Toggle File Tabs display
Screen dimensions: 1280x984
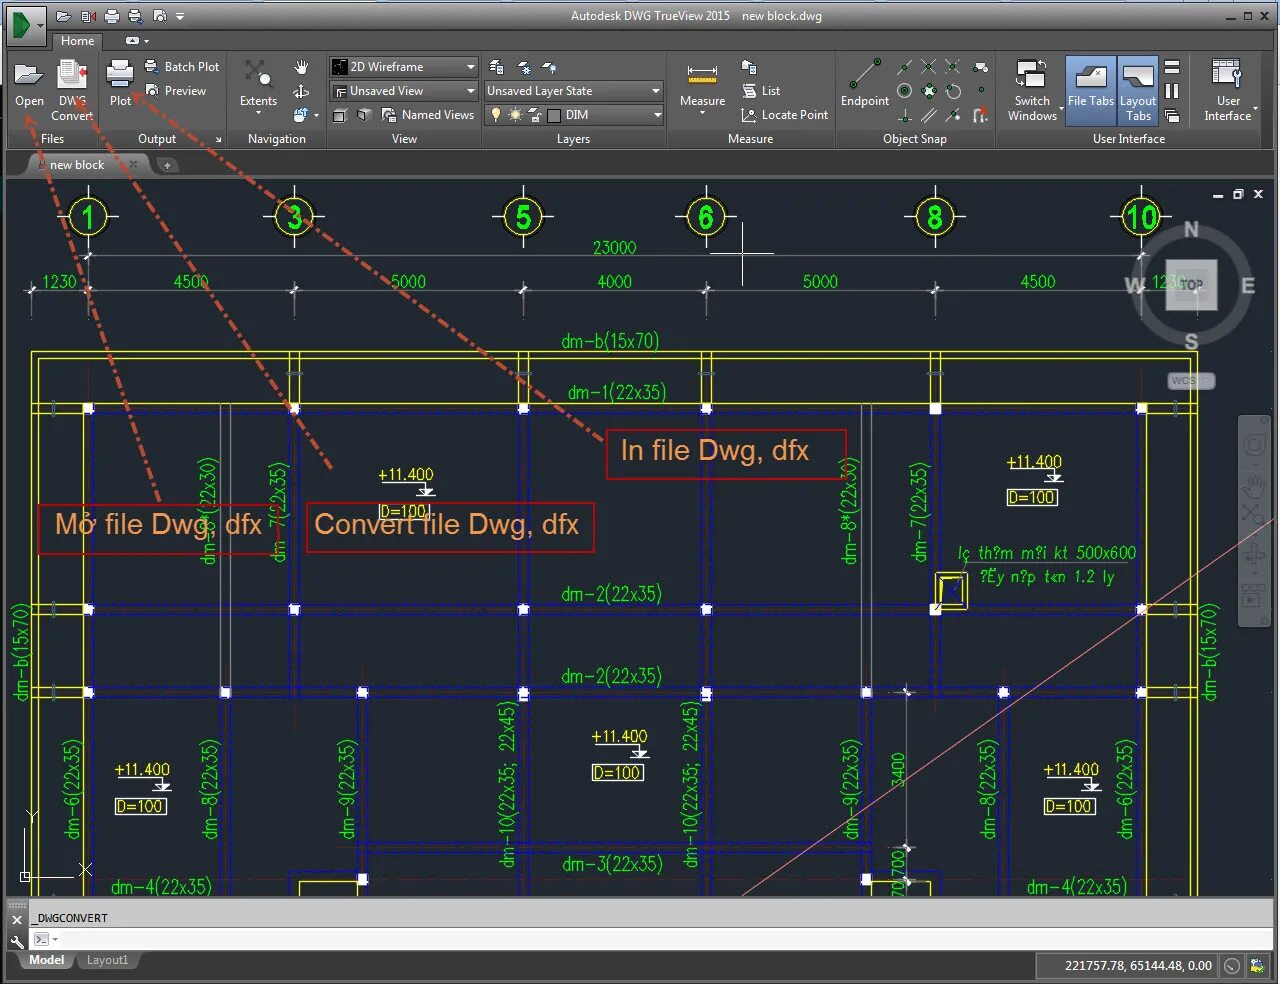tap(1090, 90)
